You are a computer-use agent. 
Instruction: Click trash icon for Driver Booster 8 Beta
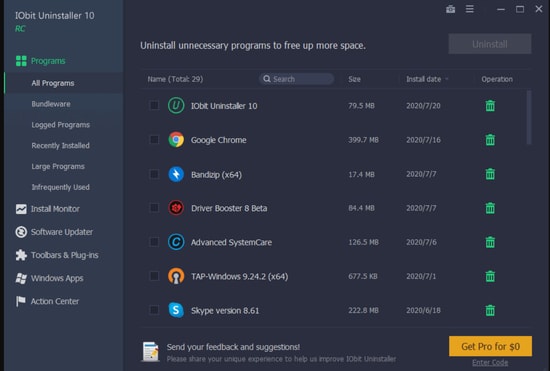click(490, 208)
